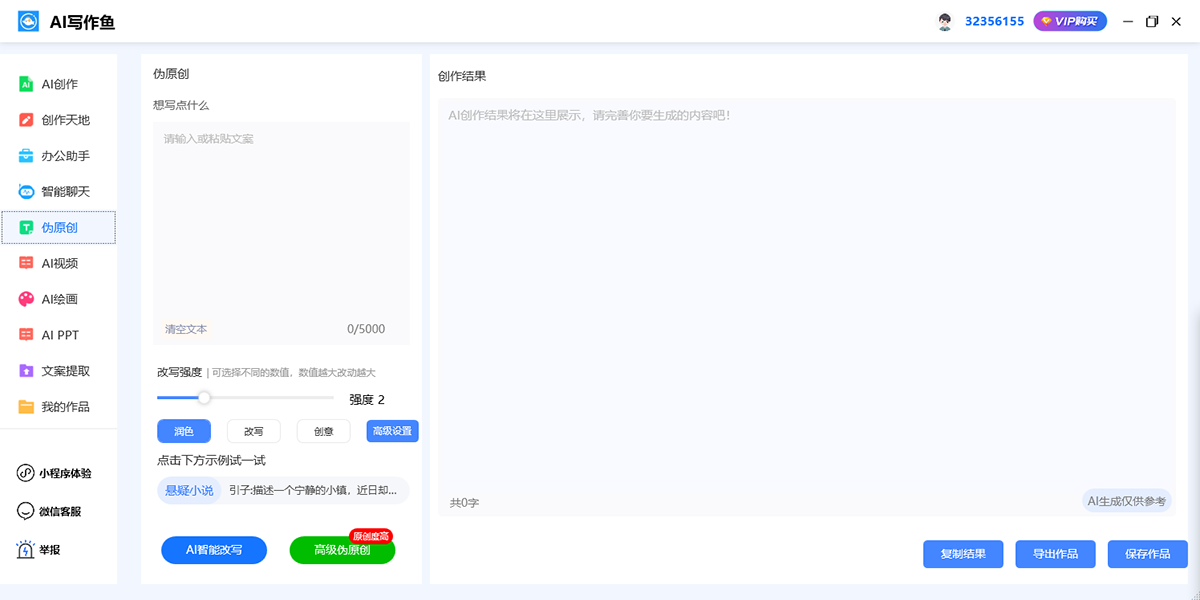
Task: Switch to 智能聊天
Action: pos(59,192)
